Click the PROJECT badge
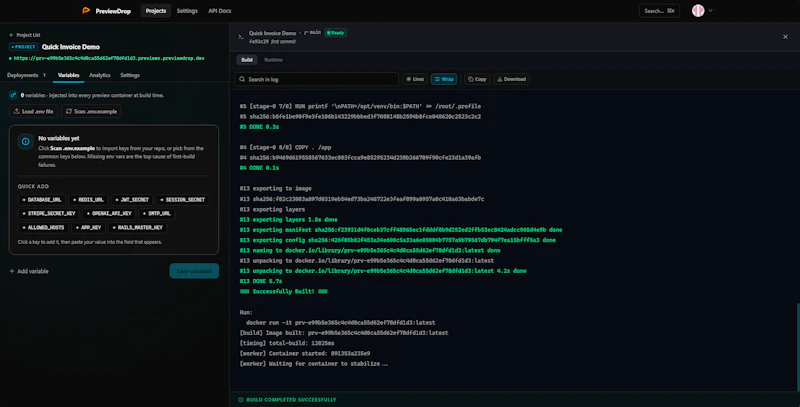This screenshot has width=800, height=407. point(23,46)
